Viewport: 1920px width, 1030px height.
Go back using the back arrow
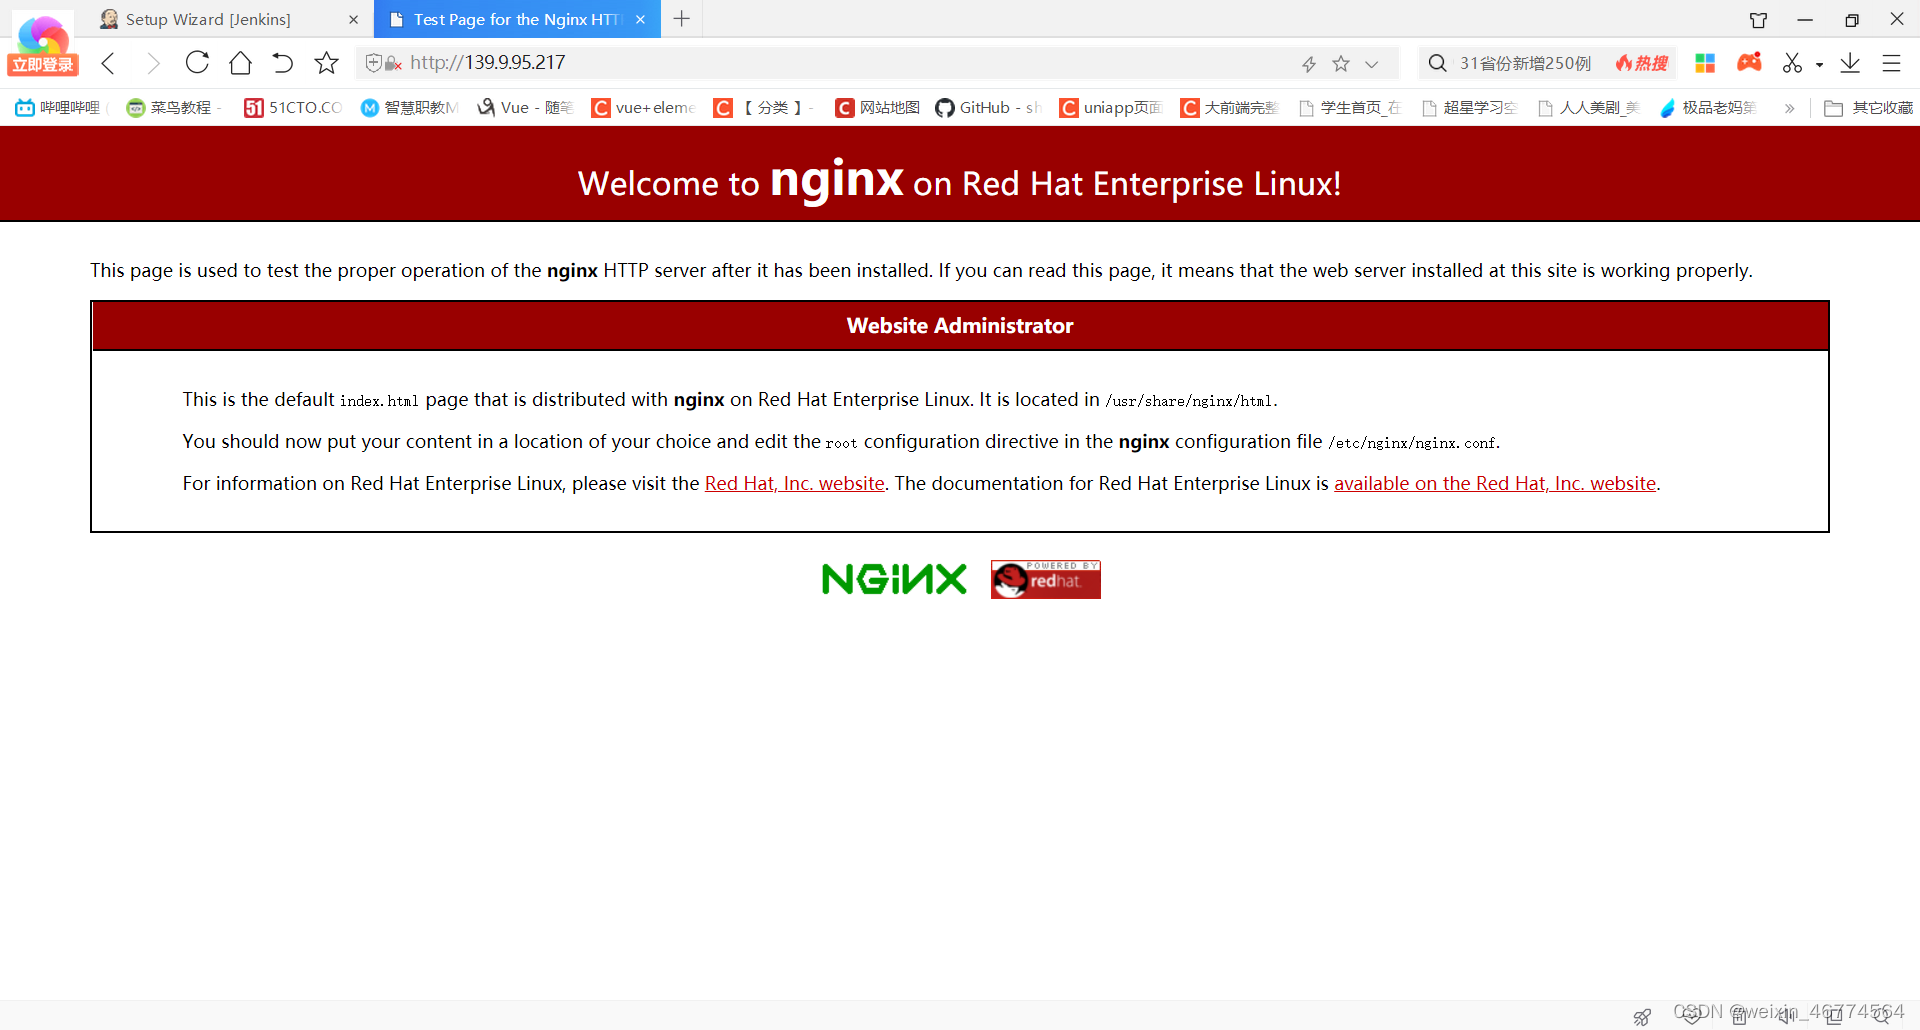[x=109, y=63]
